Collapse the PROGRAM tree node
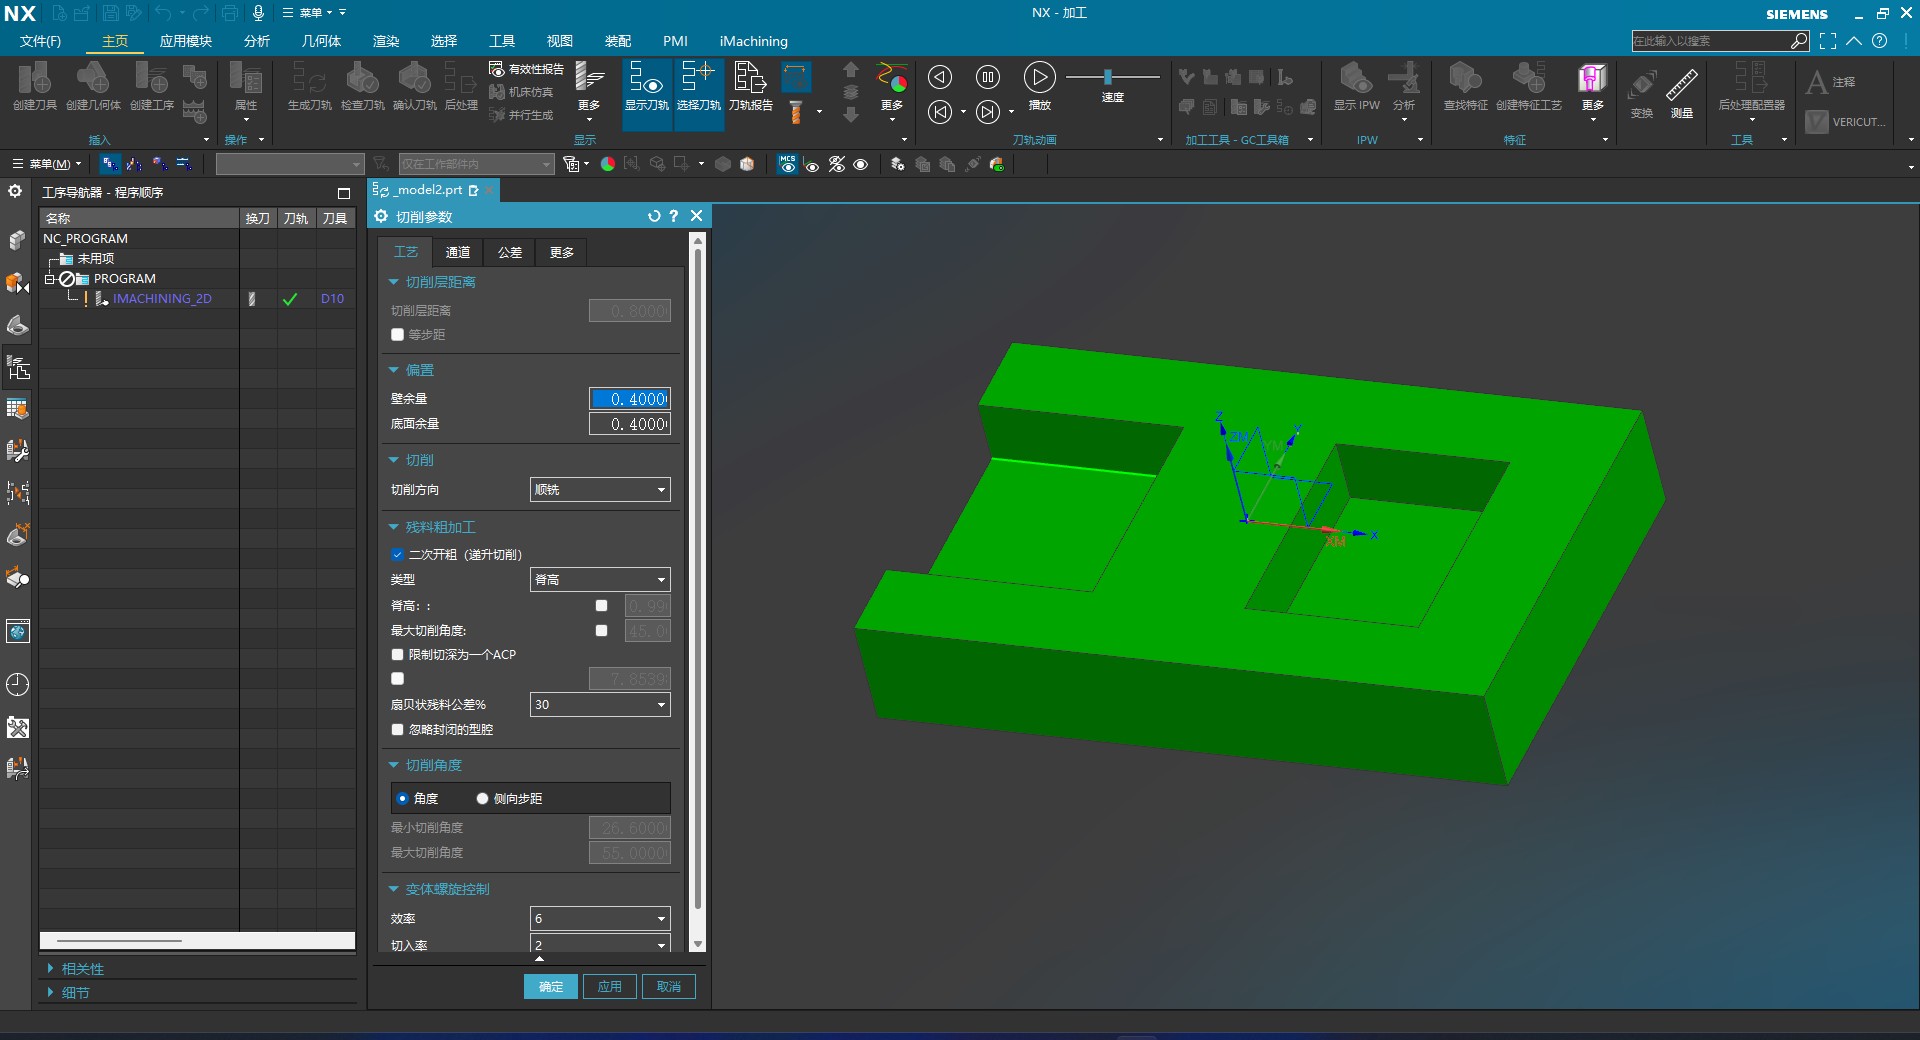 49,279
